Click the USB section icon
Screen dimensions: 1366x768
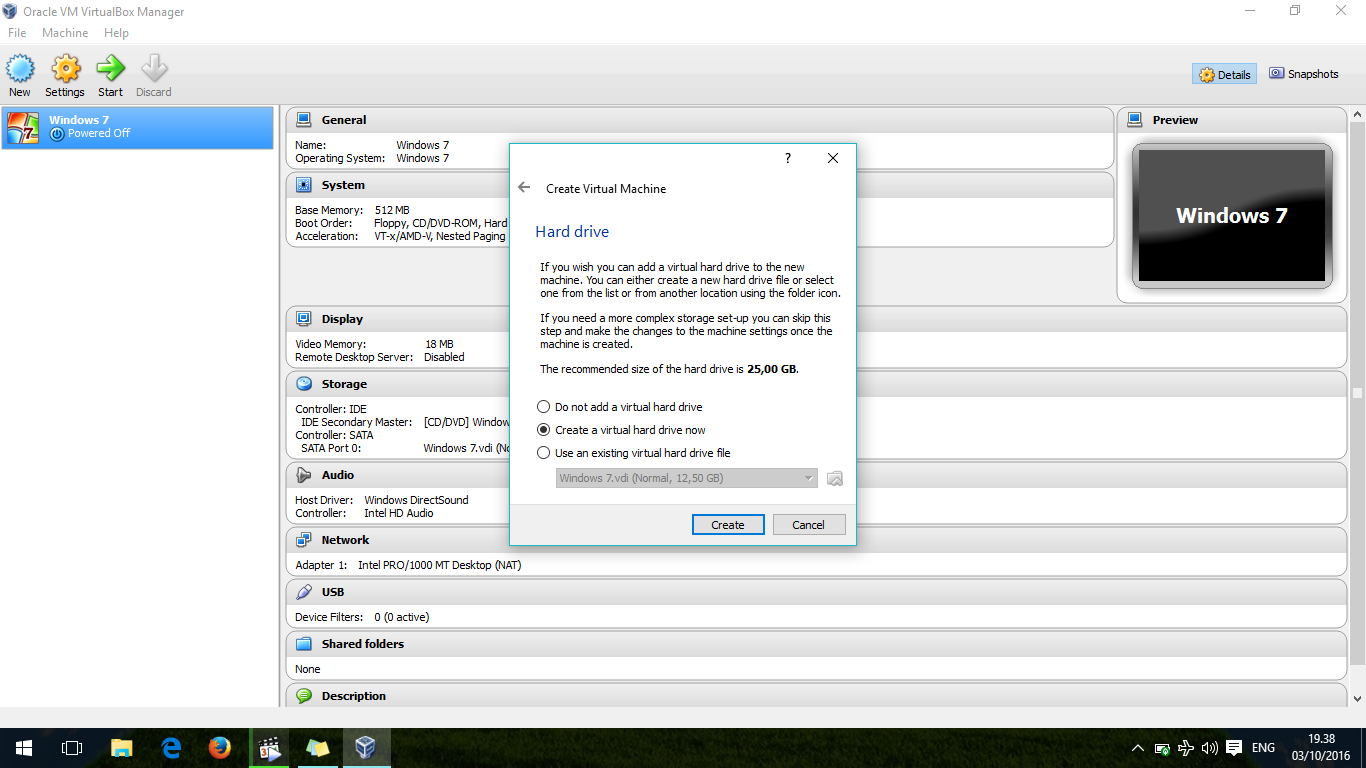point(305,592)
